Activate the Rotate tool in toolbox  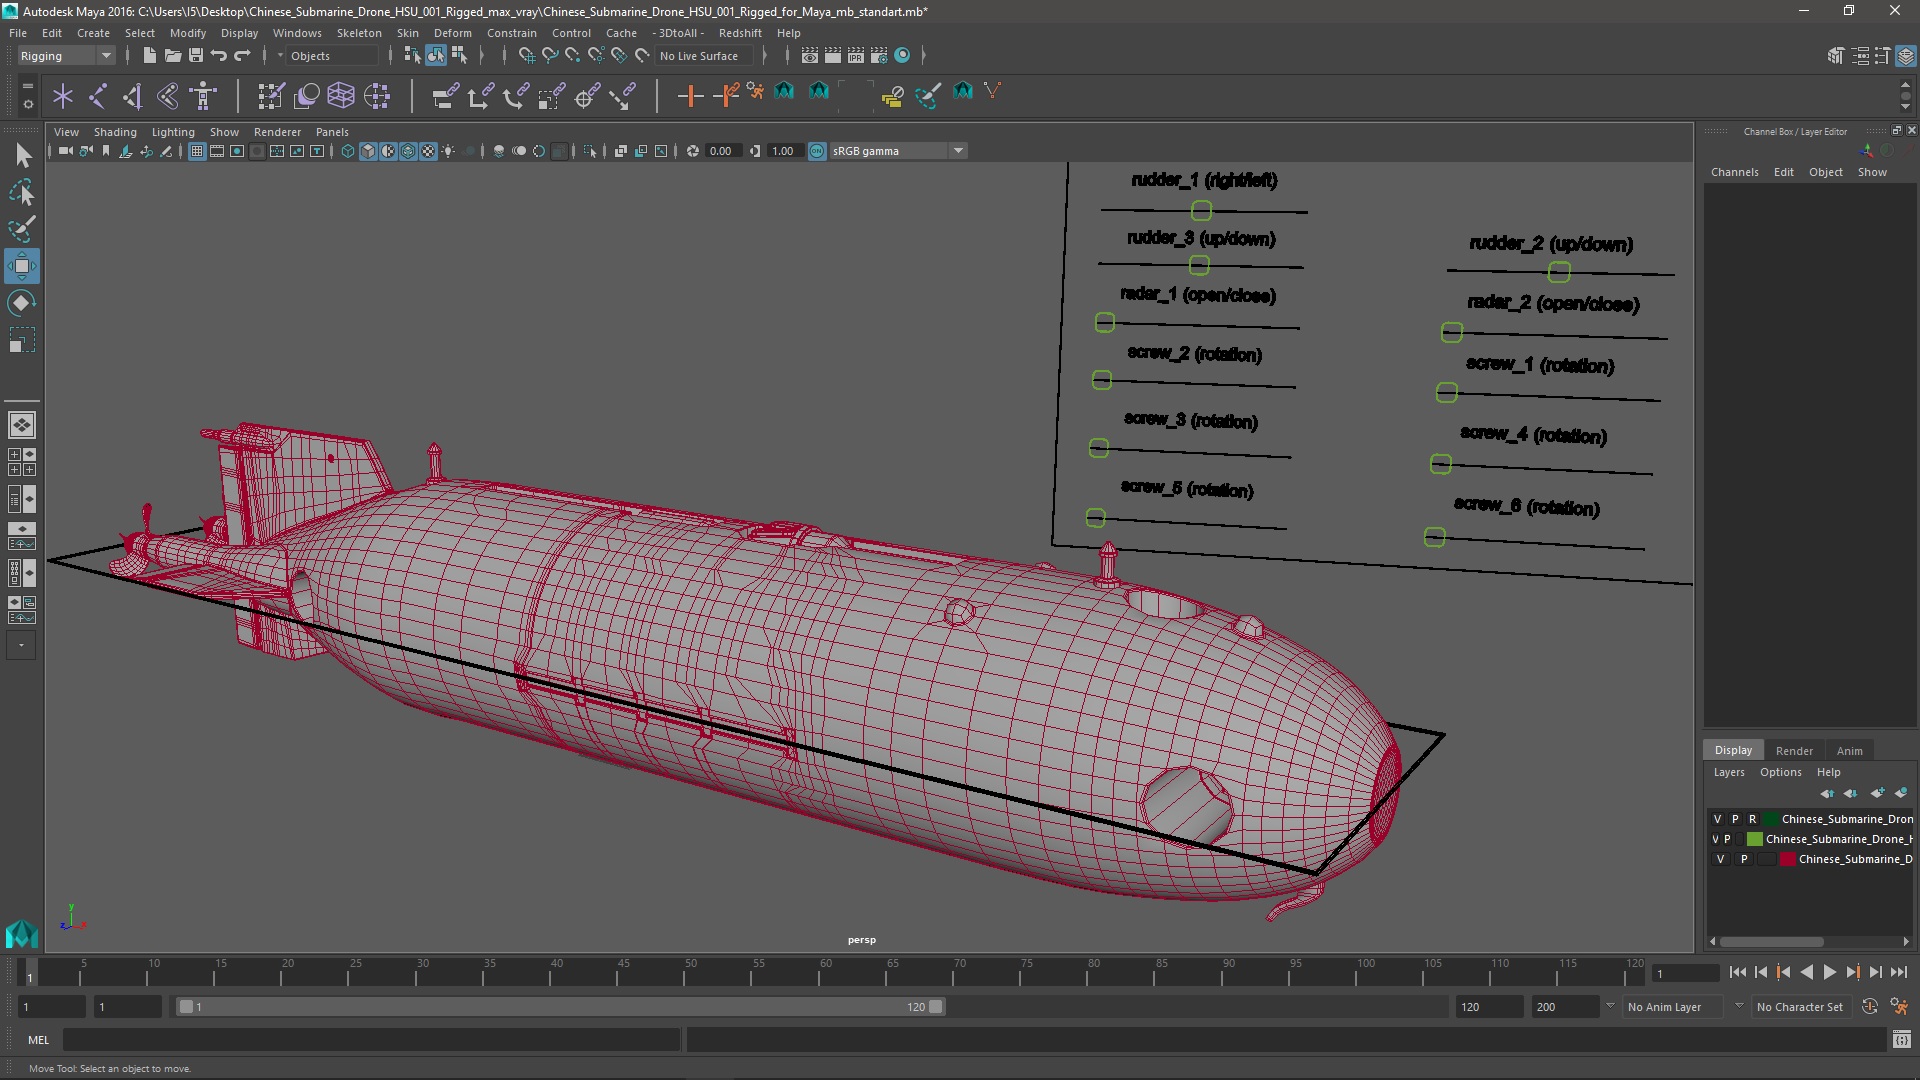point(21,303)
